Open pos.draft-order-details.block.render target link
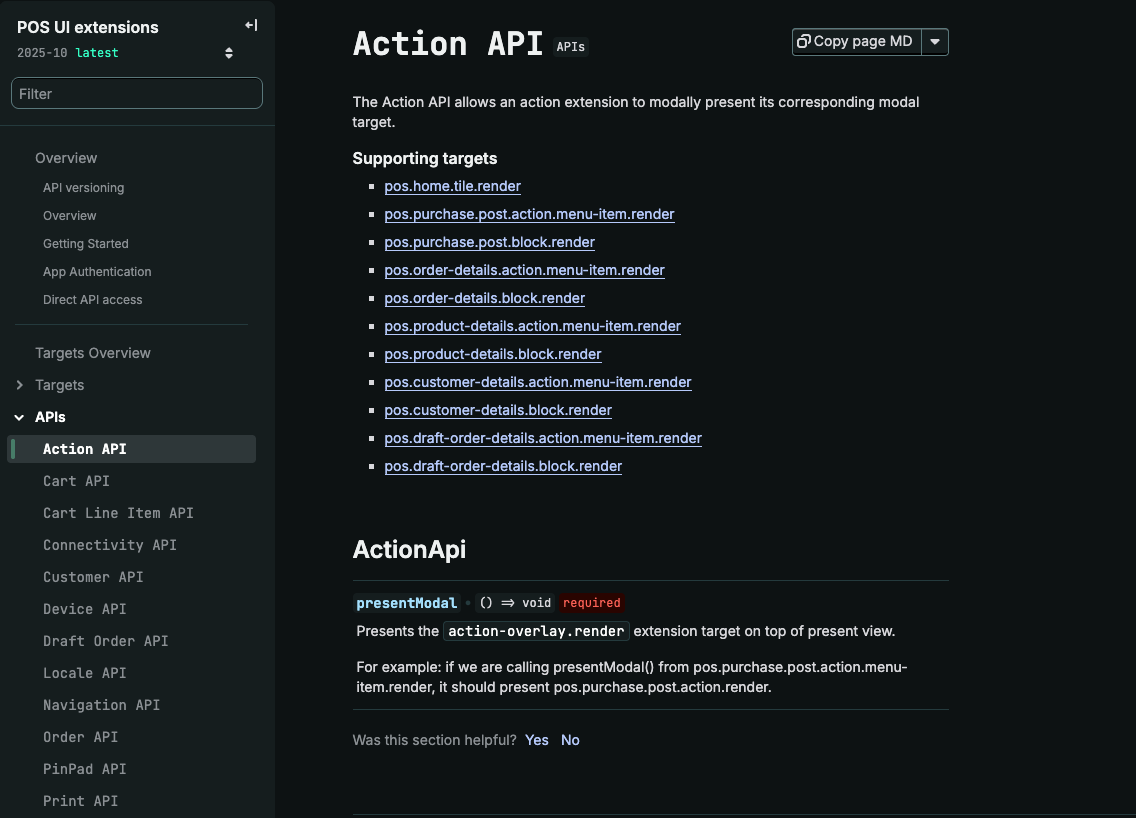The image size is (1136, 818). coord(503,466)
